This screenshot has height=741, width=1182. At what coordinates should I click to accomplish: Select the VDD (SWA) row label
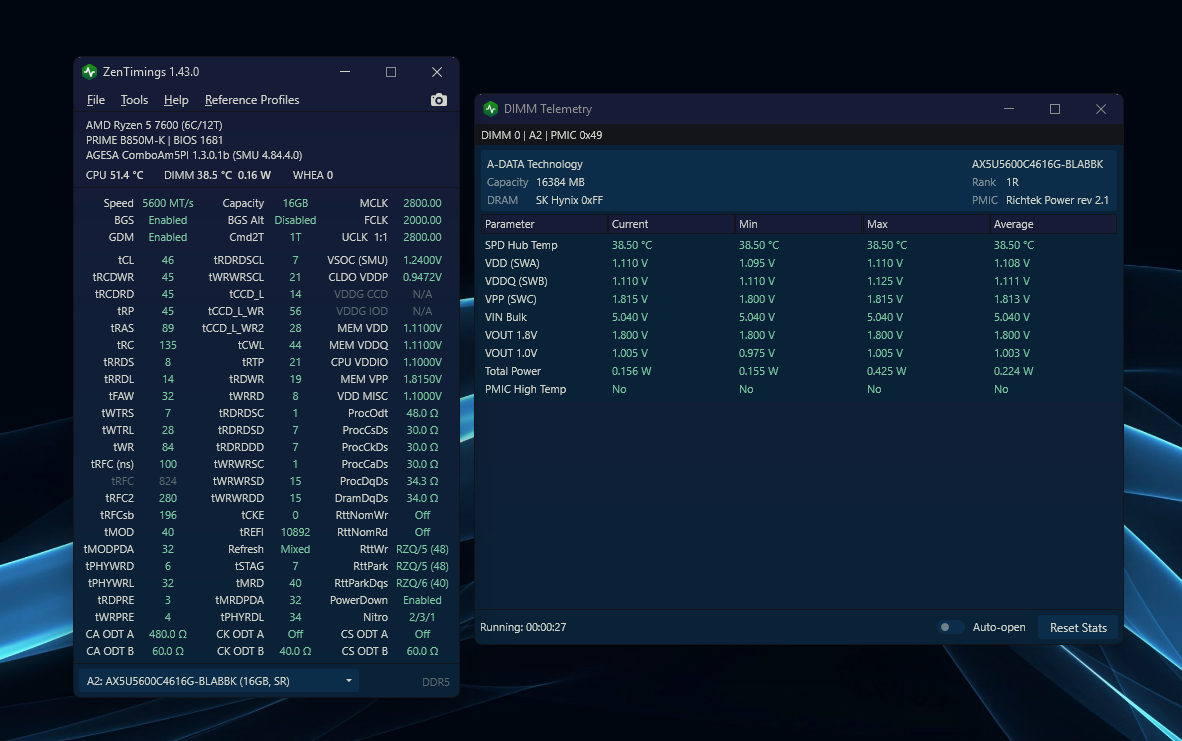click(x=512, y=263)
